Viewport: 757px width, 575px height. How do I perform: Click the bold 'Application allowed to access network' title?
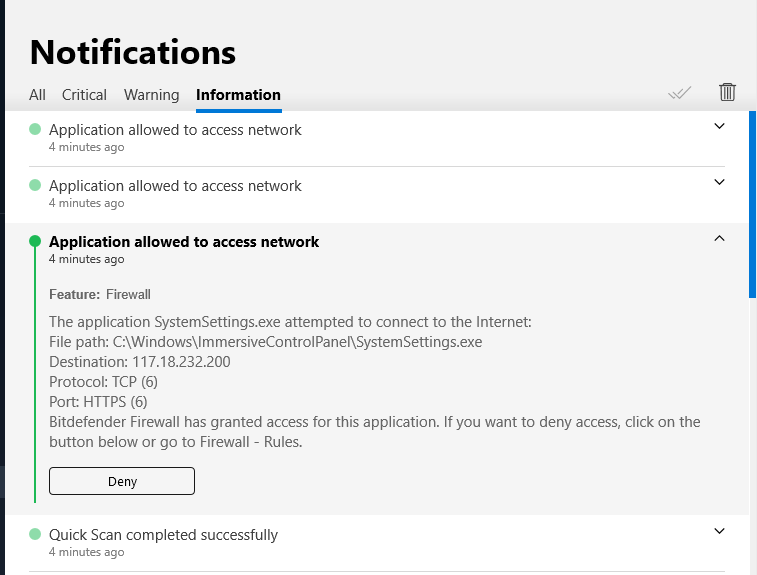coord(184,242)
